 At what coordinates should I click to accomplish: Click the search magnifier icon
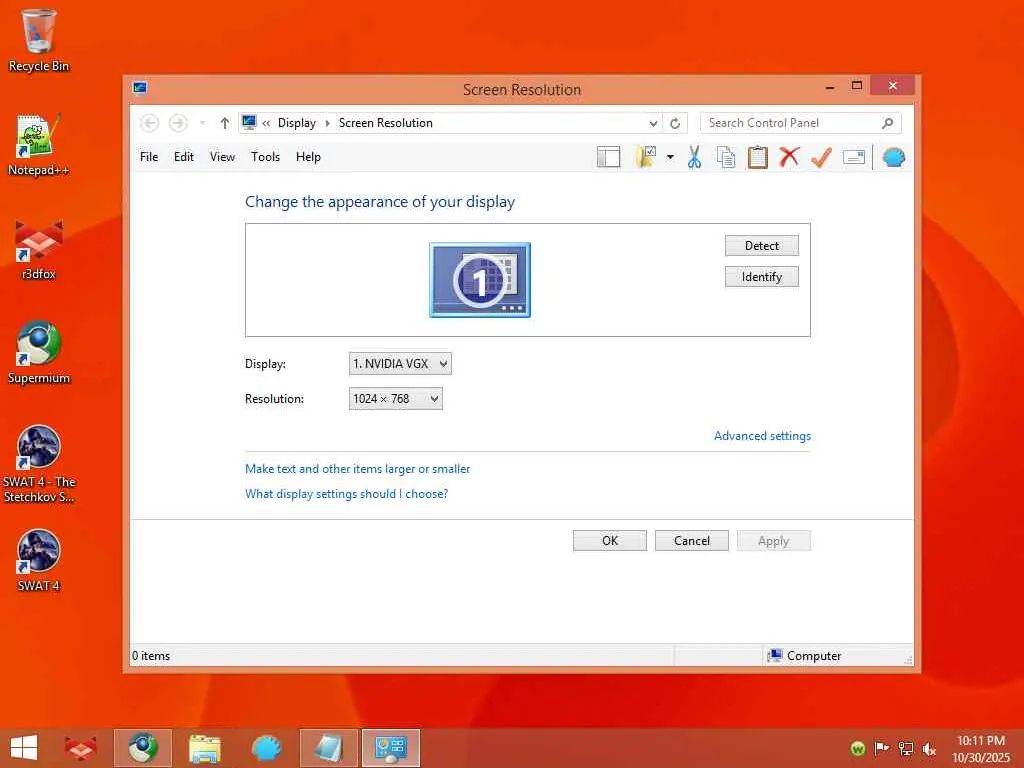coord(888,123)
